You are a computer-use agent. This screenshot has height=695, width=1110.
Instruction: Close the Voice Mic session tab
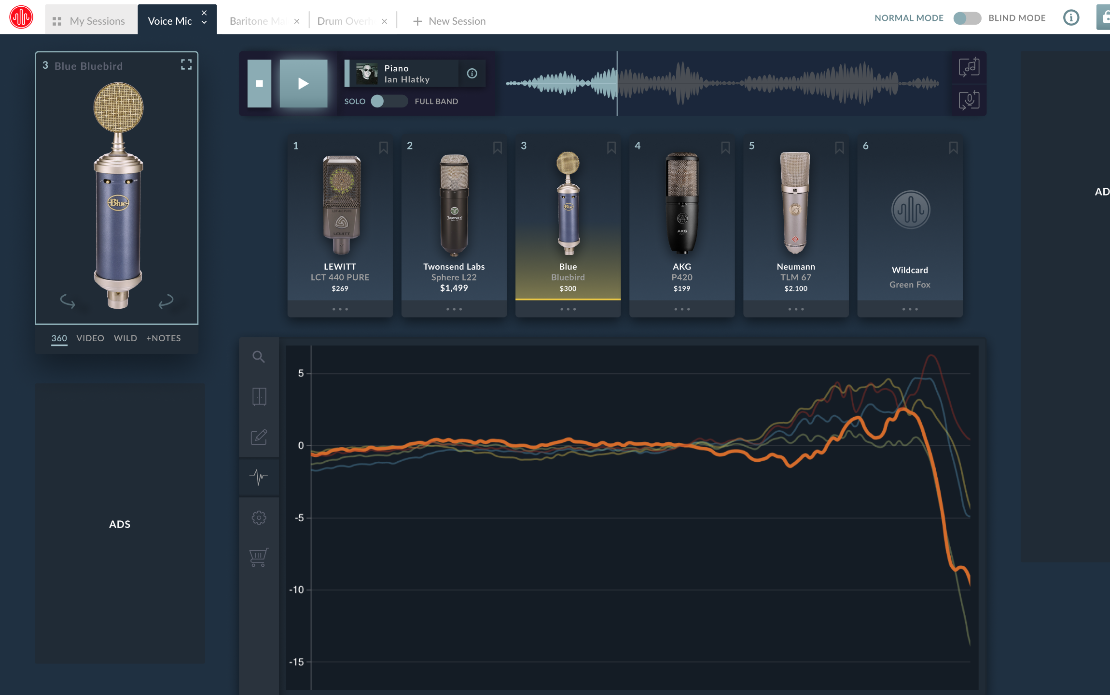coord(204,13)
